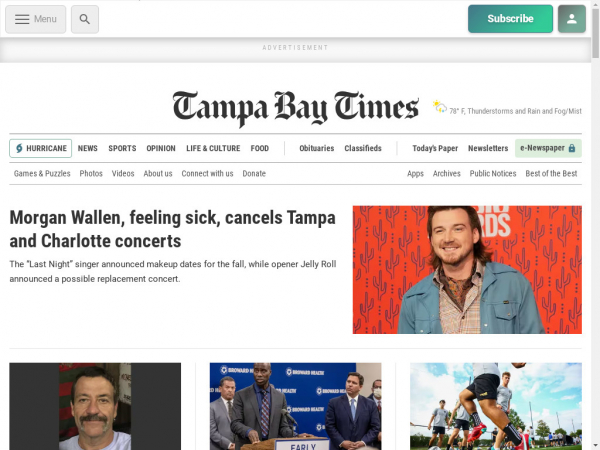The height and width of the screenshot is (450, 600).
Task: Open the mustached man photo thumbnail
Action: pos(95,406)
